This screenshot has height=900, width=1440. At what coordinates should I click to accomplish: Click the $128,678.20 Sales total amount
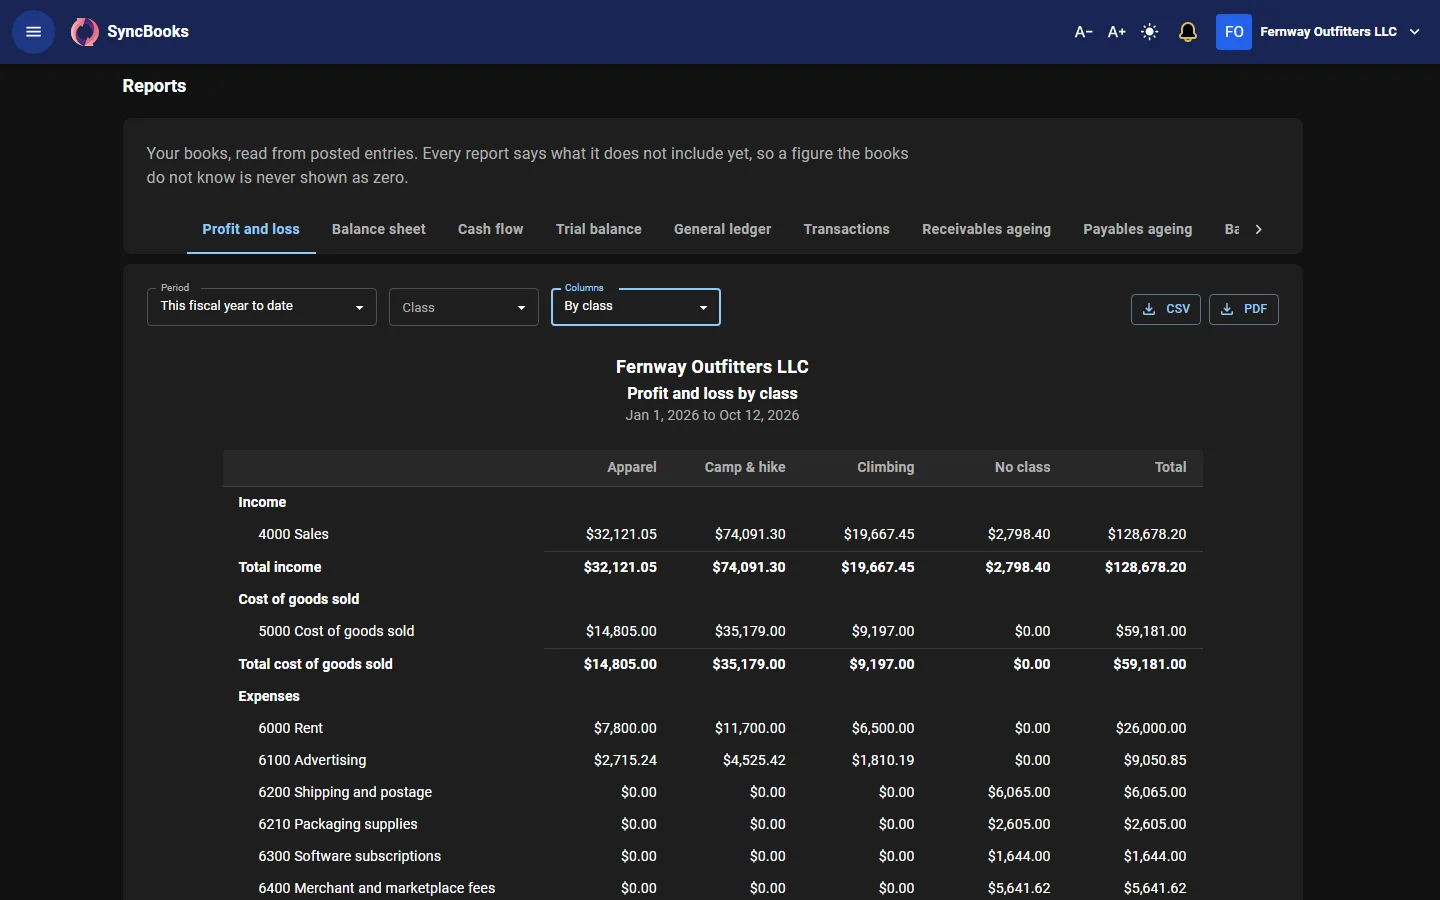coord(1147,534)
